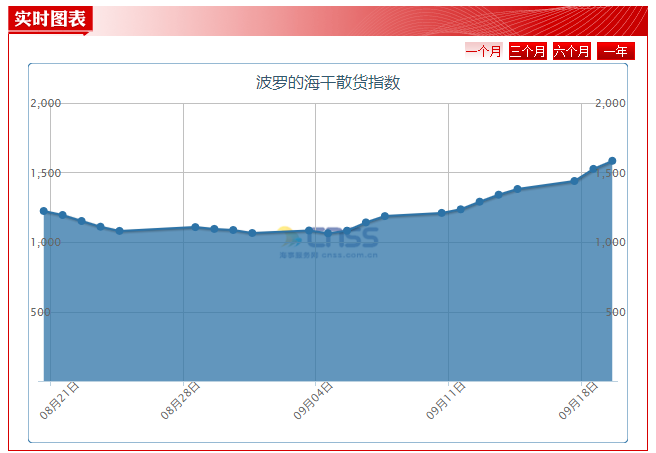Image resolution: width=656 pixels, height=453 pixels.
Task: Click the 实时图表 header tab
Action: point(50,18)
